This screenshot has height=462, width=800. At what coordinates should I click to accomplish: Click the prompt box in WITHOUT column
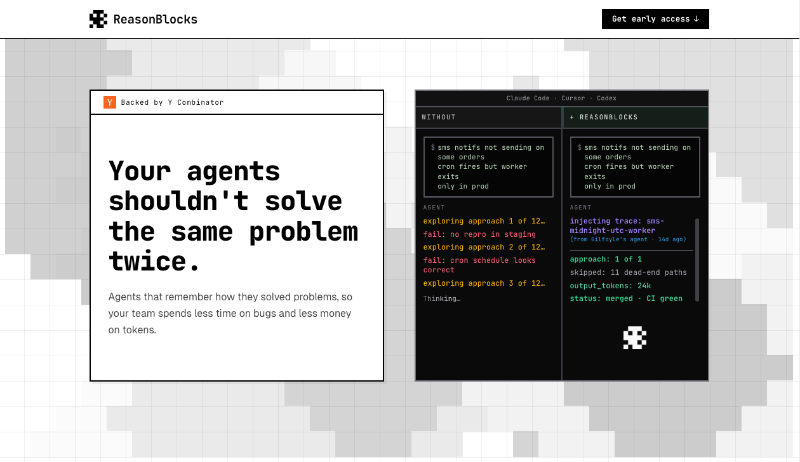(488, 167)
